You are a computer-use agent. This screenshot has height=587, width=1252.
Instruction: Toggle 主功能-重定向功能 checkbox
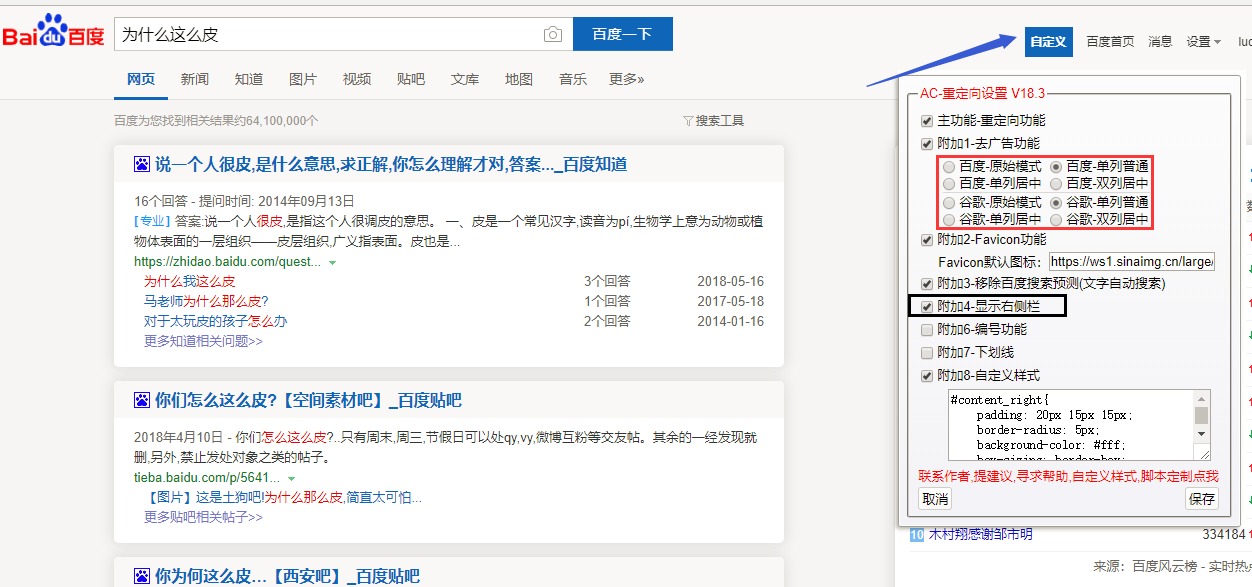927,121
